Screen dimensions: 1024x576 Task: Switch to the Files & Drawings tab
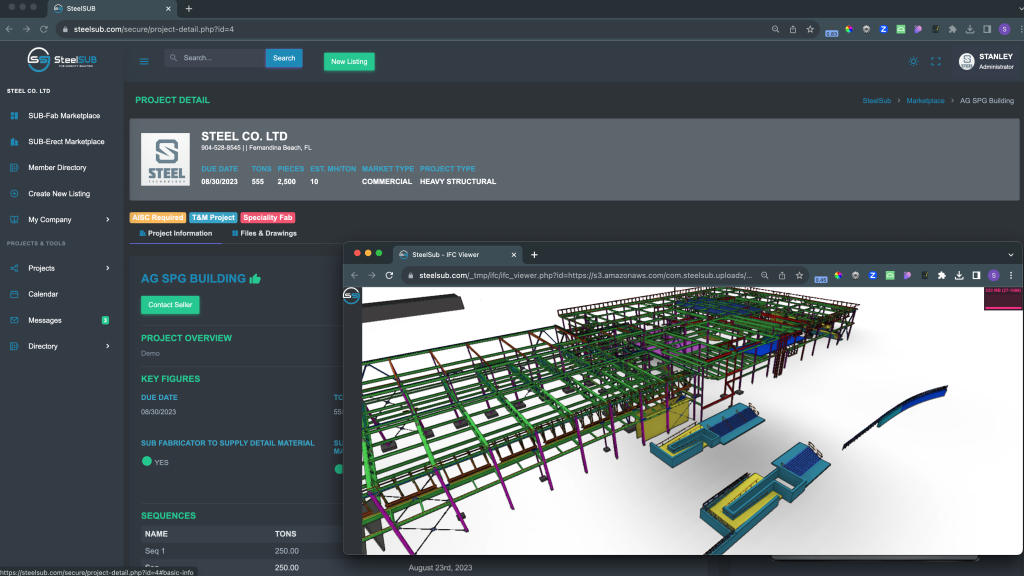264,233
